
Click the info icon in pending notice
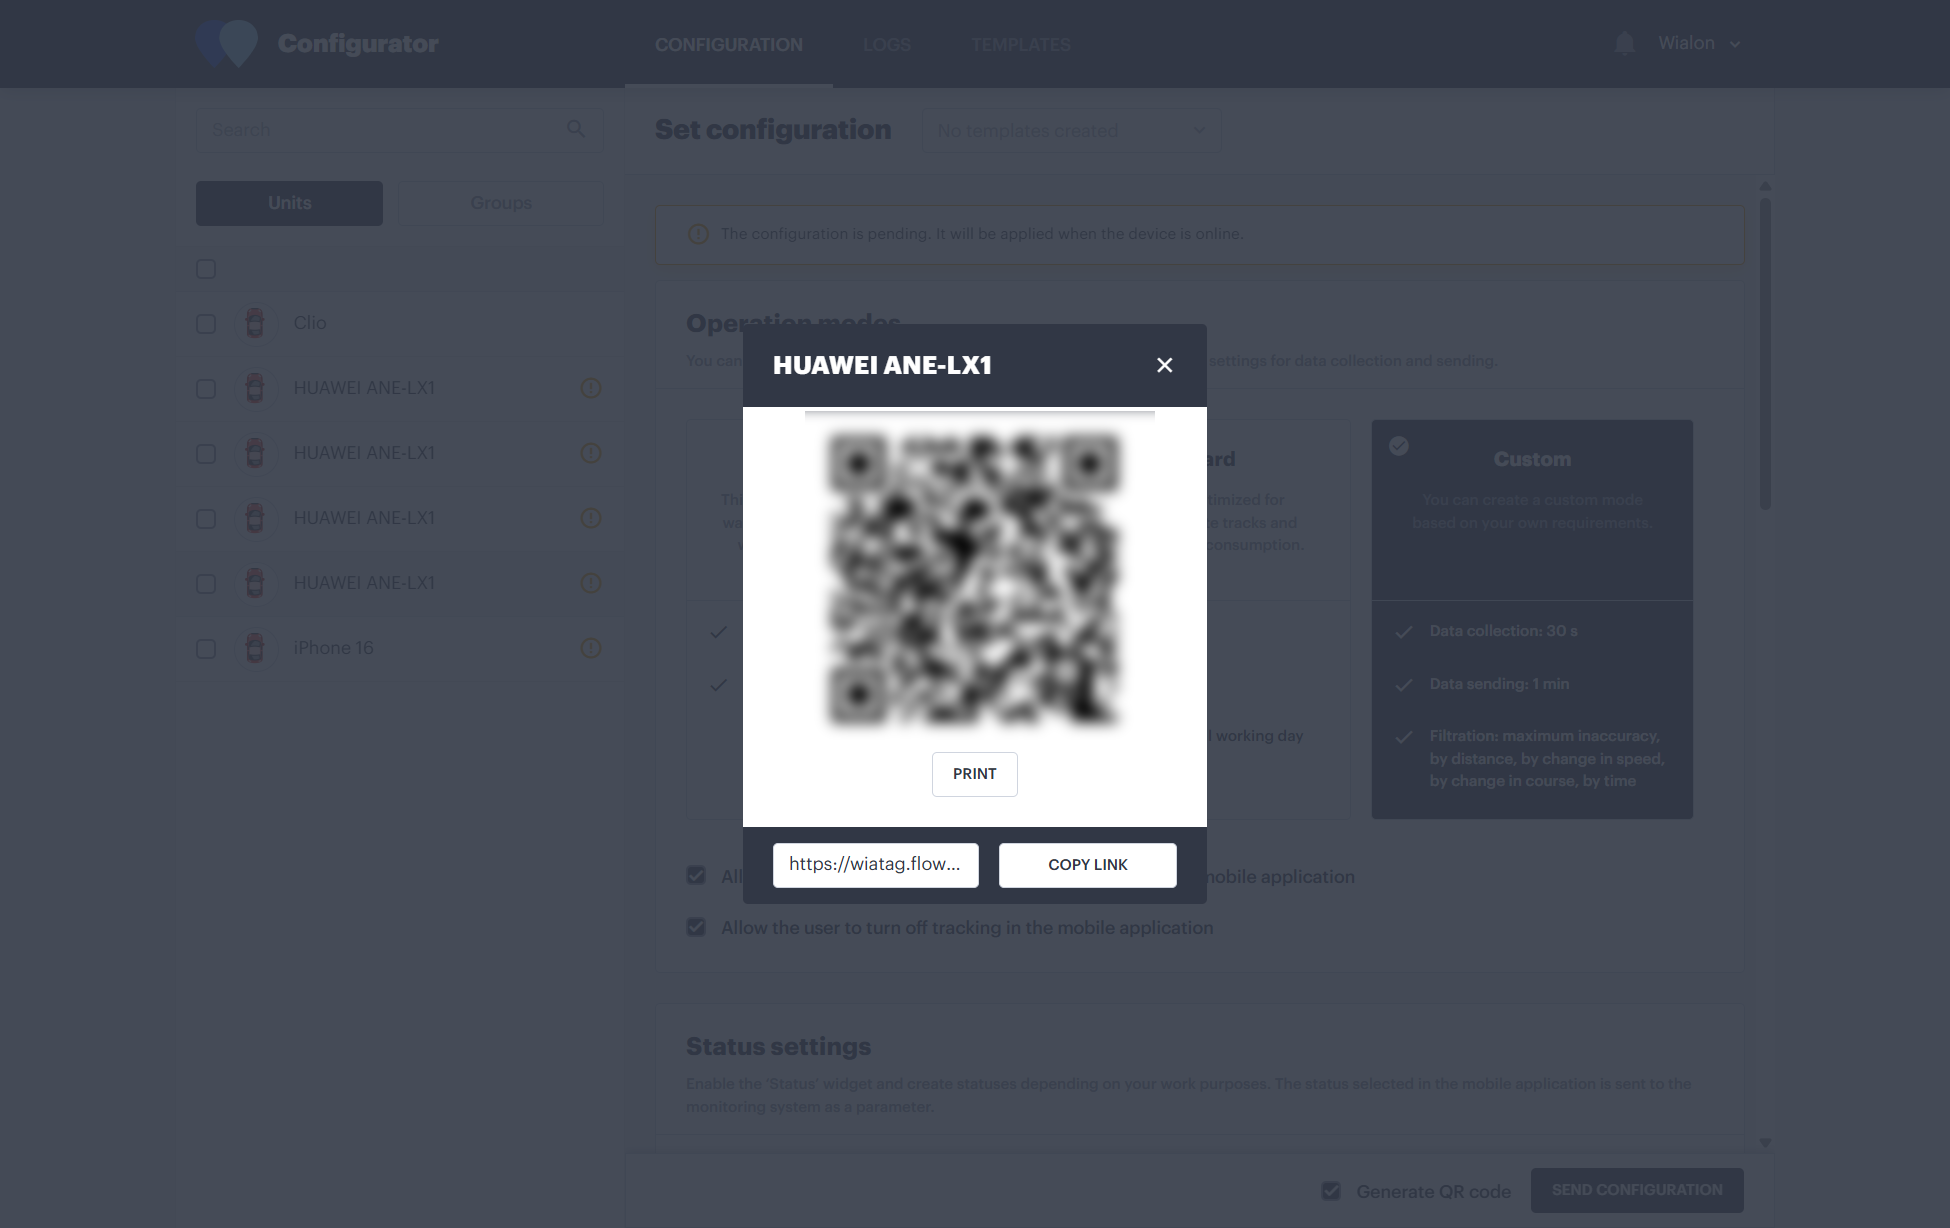[698, 234]
